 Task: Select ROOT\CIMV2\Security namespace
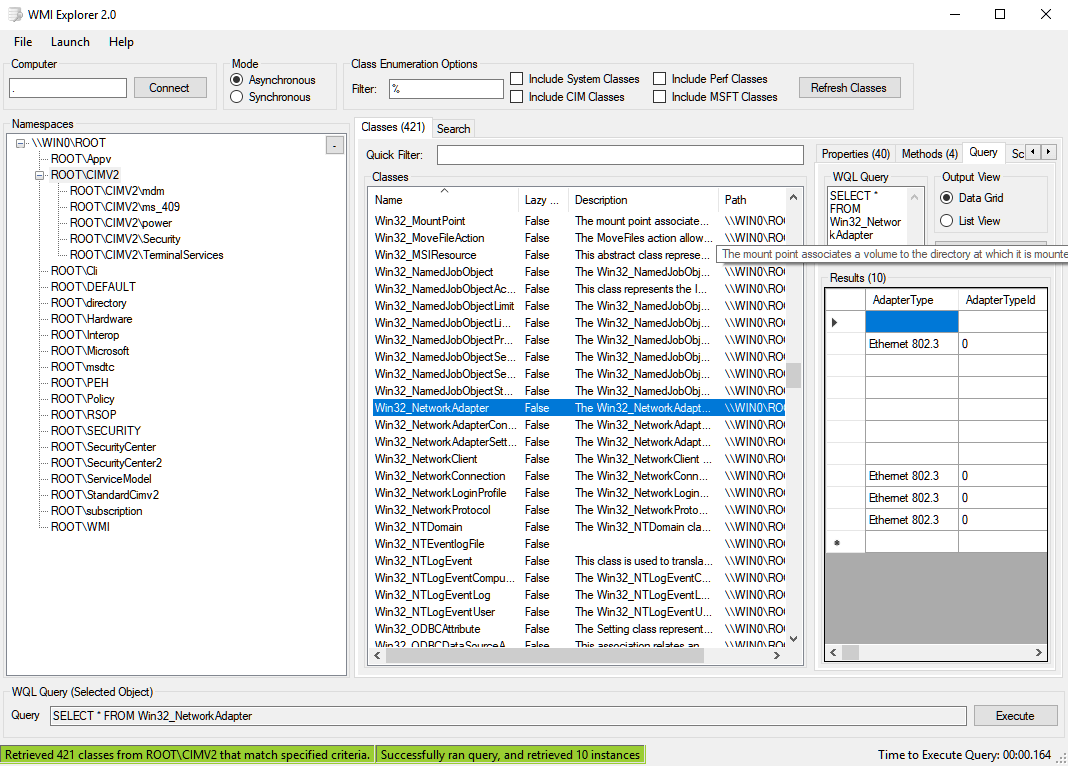pyautogui.click(x=125, y=239)
